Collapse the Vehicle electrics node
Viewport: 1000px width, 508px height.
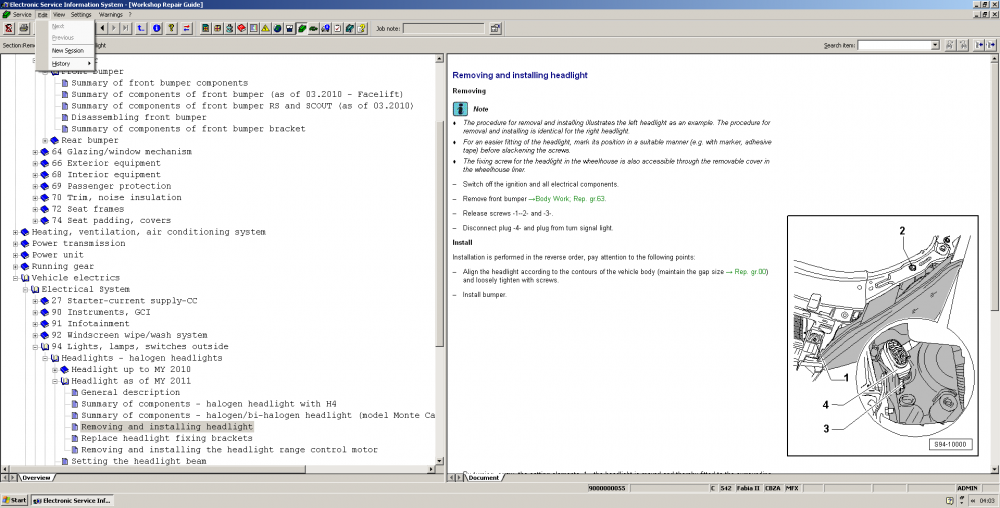click(x=15, y=278)
